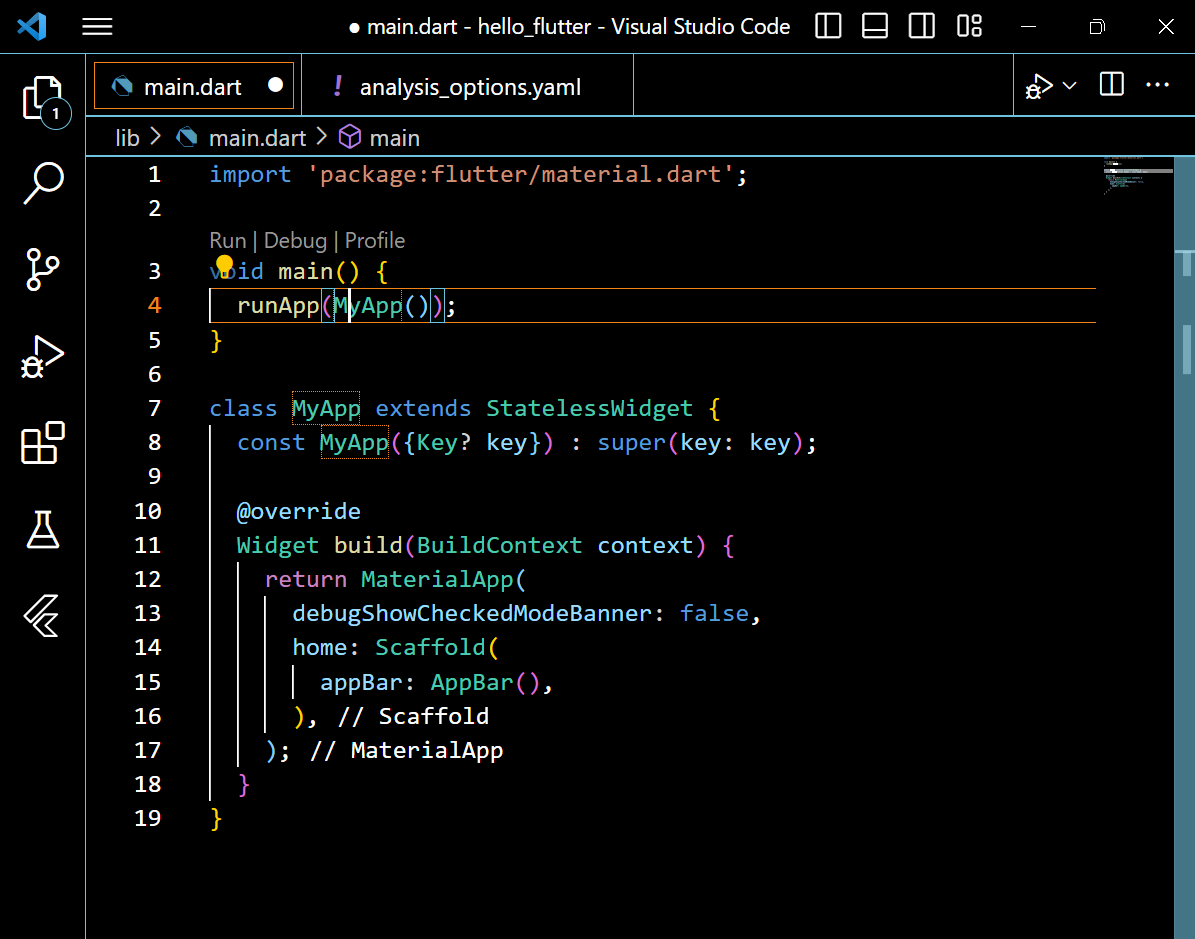Start debugging with editor run button

coord(1039,86)
